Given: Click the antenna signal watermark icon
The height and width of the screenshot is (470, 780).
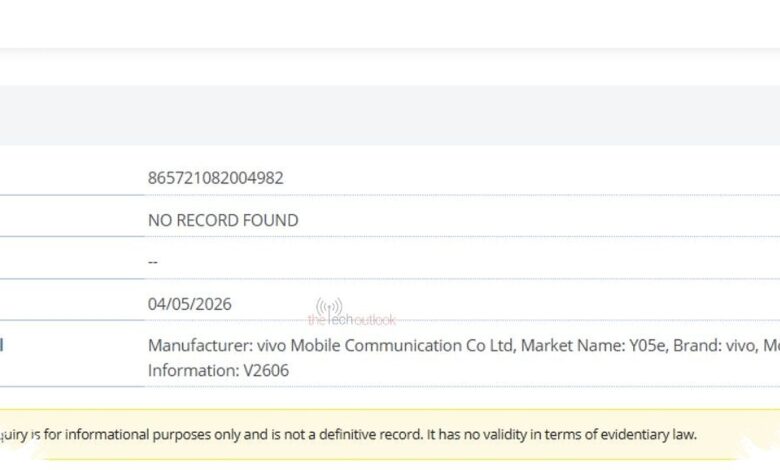Looking at the screenshot, I should [329, 306].
